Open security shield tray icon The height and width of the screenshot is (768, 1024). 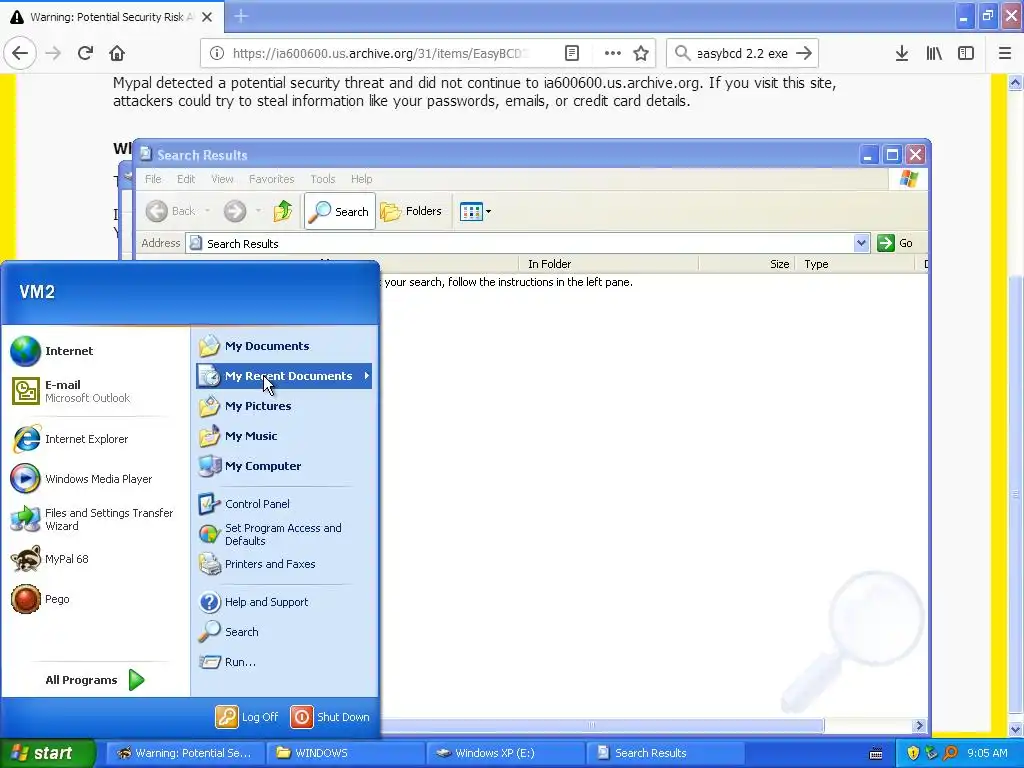(x=913, y=753)
